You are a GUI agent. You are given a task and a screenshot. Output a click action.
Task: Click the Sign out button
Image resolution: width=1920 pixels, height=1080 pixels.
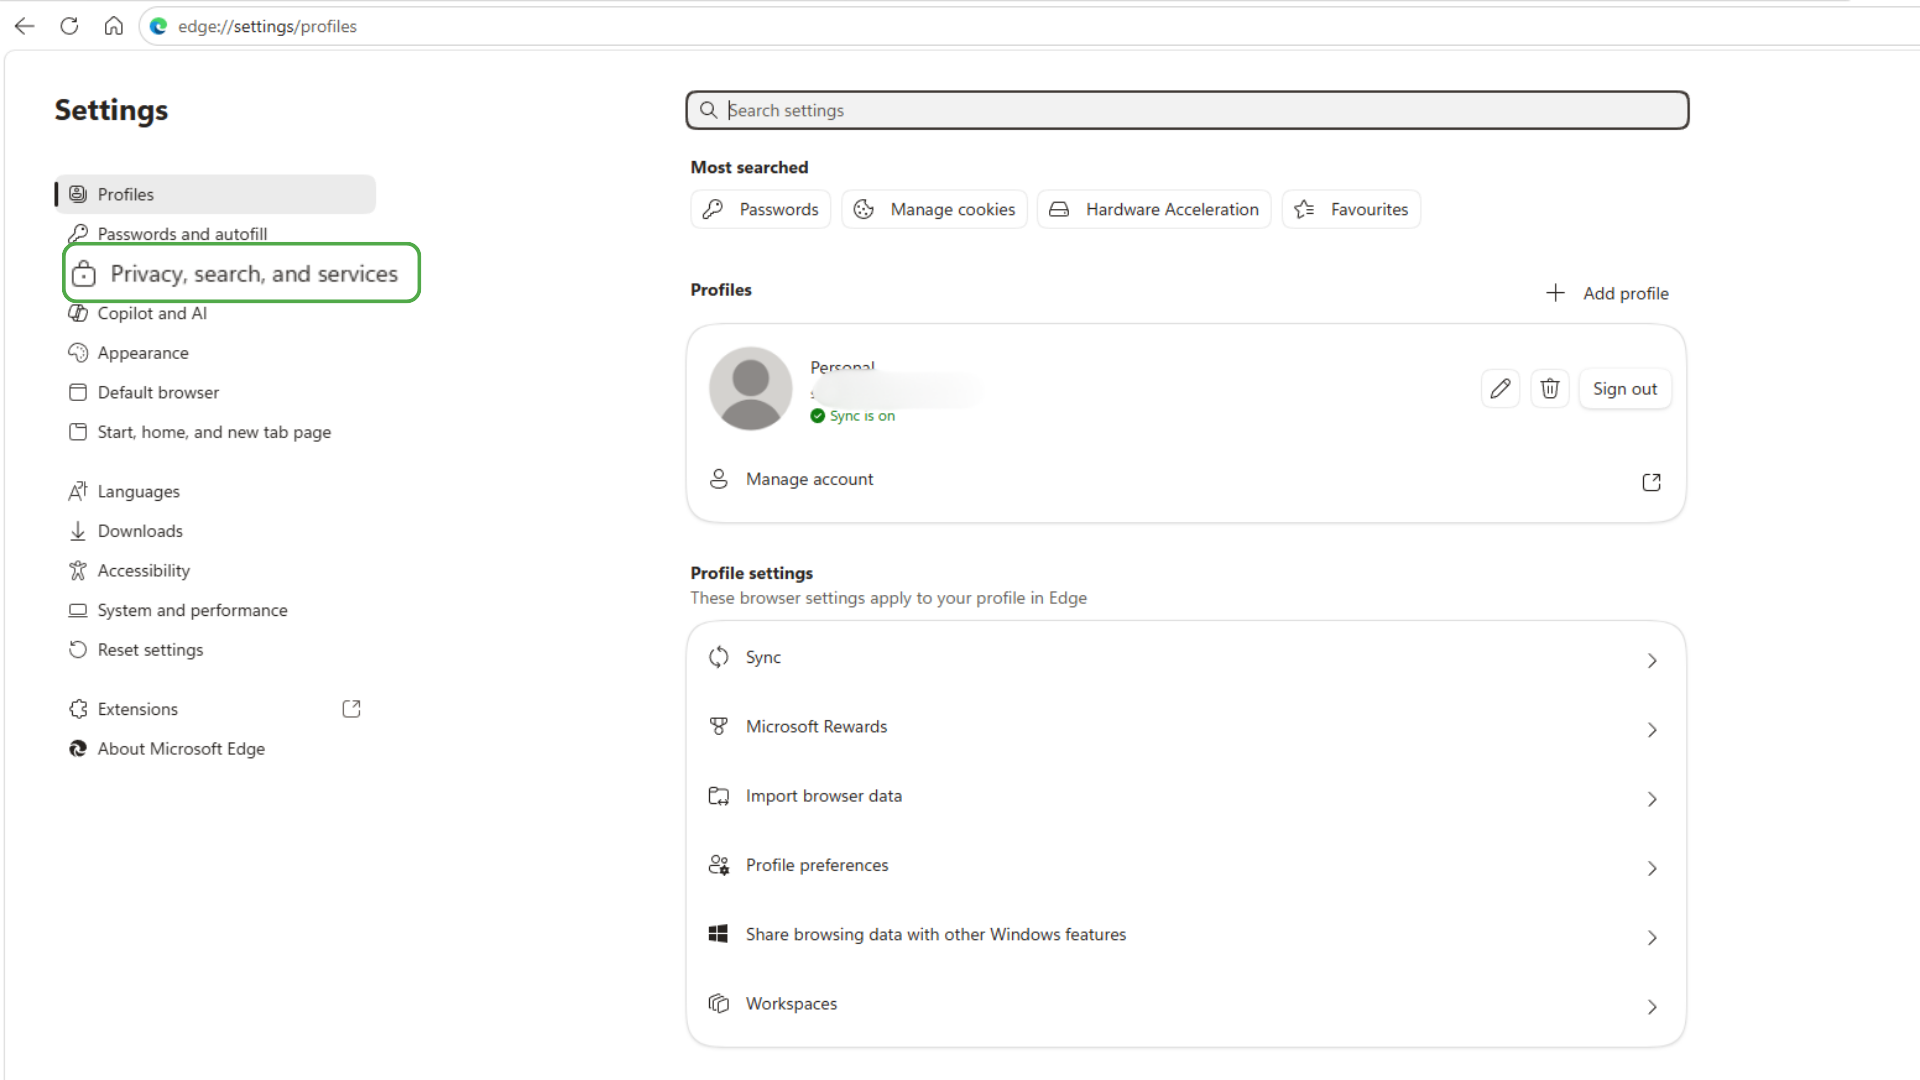[1625, 389]
